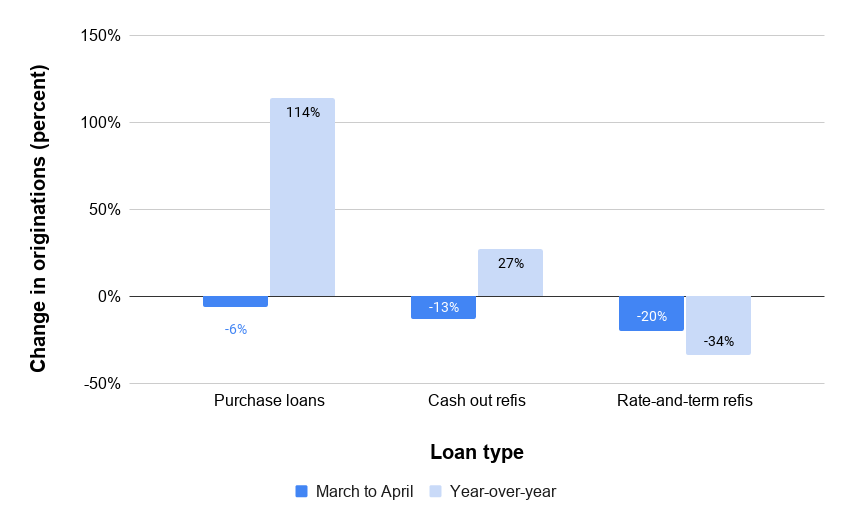Viewport: 851px width, 527px height.
Task: Select the Loan type axis title
Action: tap(477, 452)
